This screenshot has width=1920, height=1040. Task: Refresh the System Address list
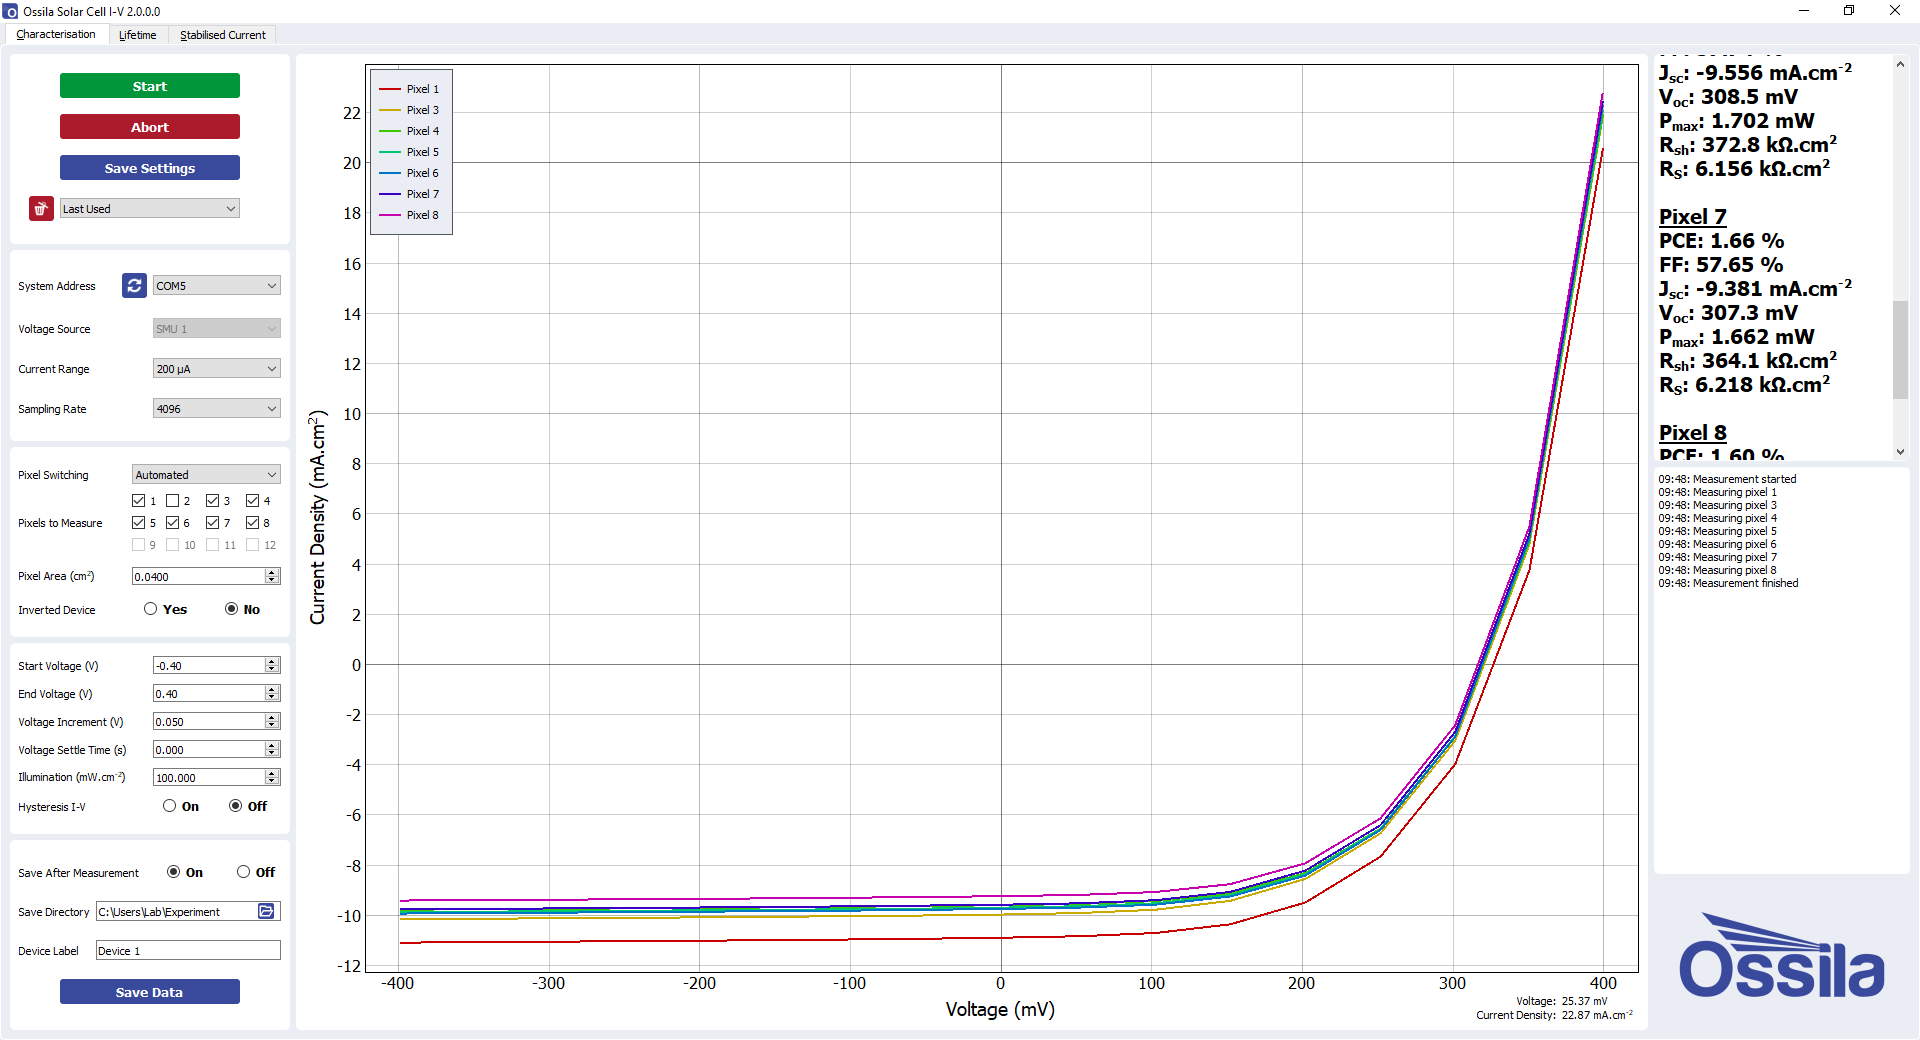click(134, 285)
